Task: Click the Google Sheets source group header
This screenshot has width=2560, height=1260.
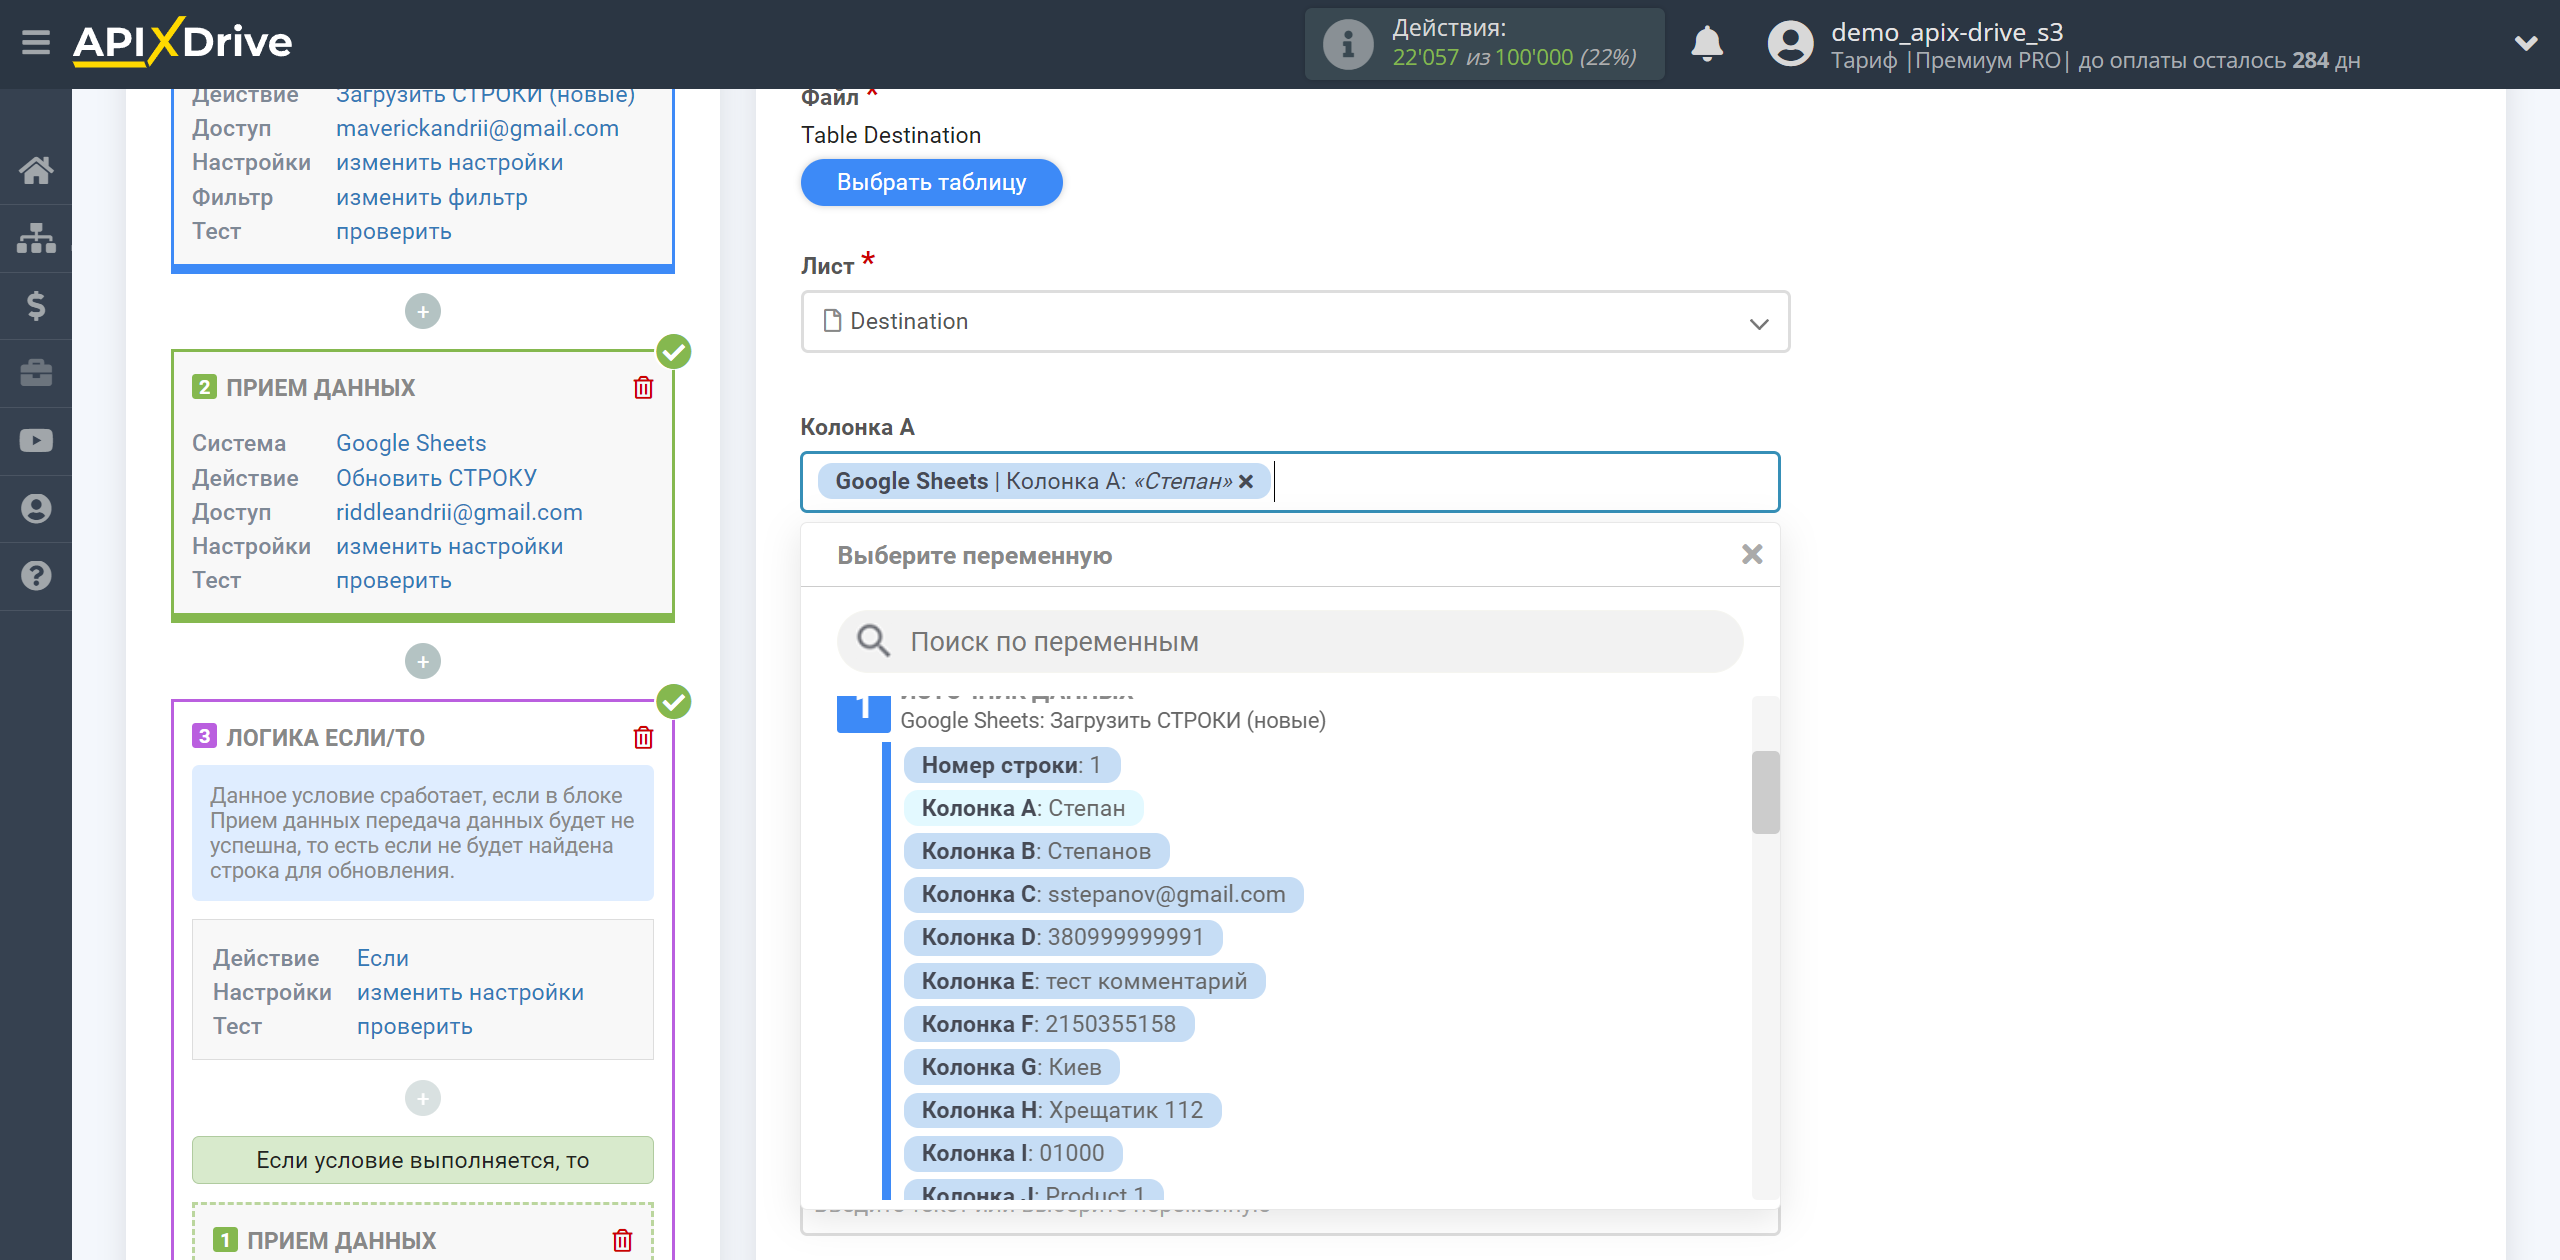Action: (x=1113, y=721)
